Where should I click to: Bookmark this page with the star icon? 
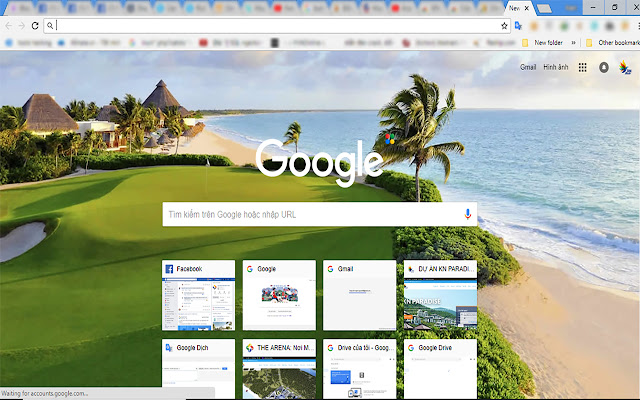click(504, 26)
